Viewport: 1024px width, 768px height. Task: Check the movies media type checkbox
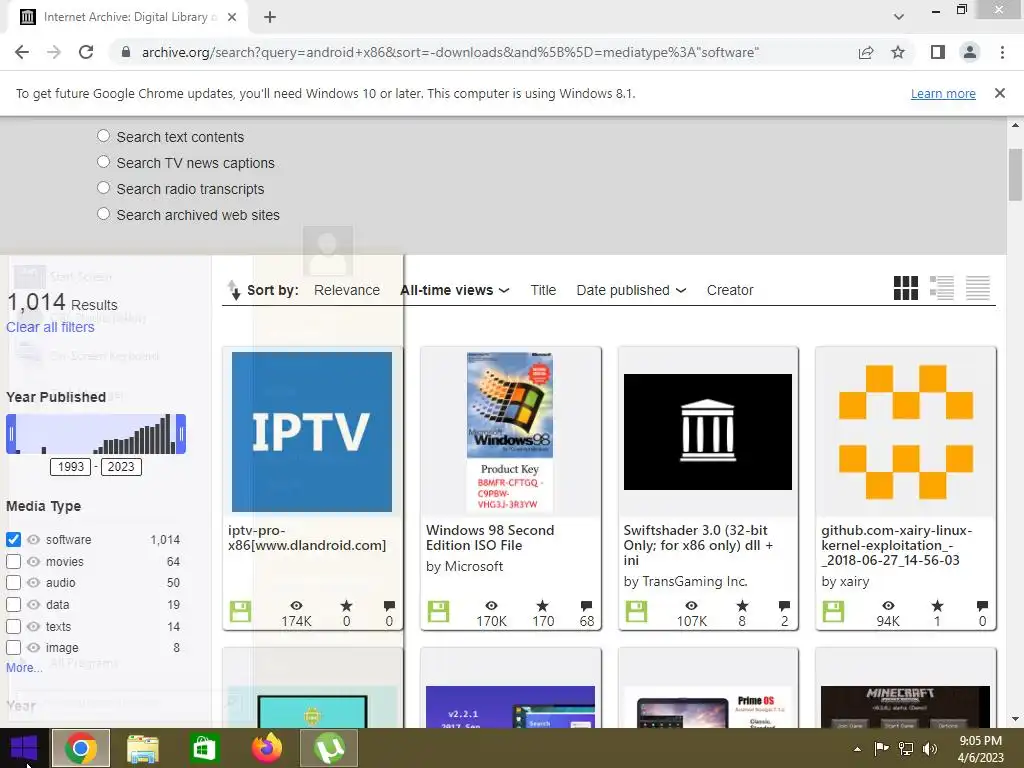click(13, 561)
